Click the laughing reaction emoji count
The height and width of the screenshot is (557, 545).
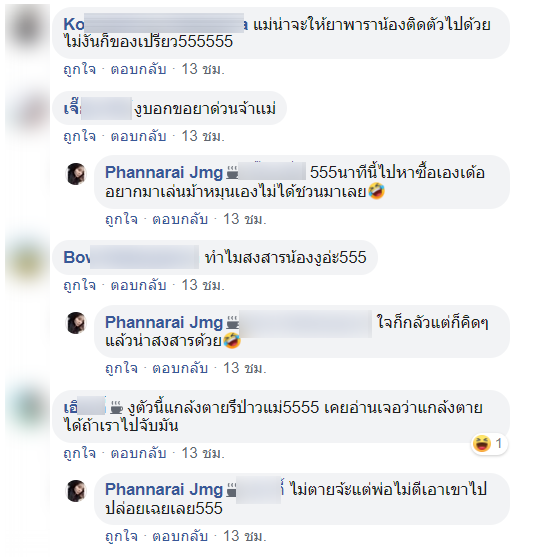click(490, 444)
